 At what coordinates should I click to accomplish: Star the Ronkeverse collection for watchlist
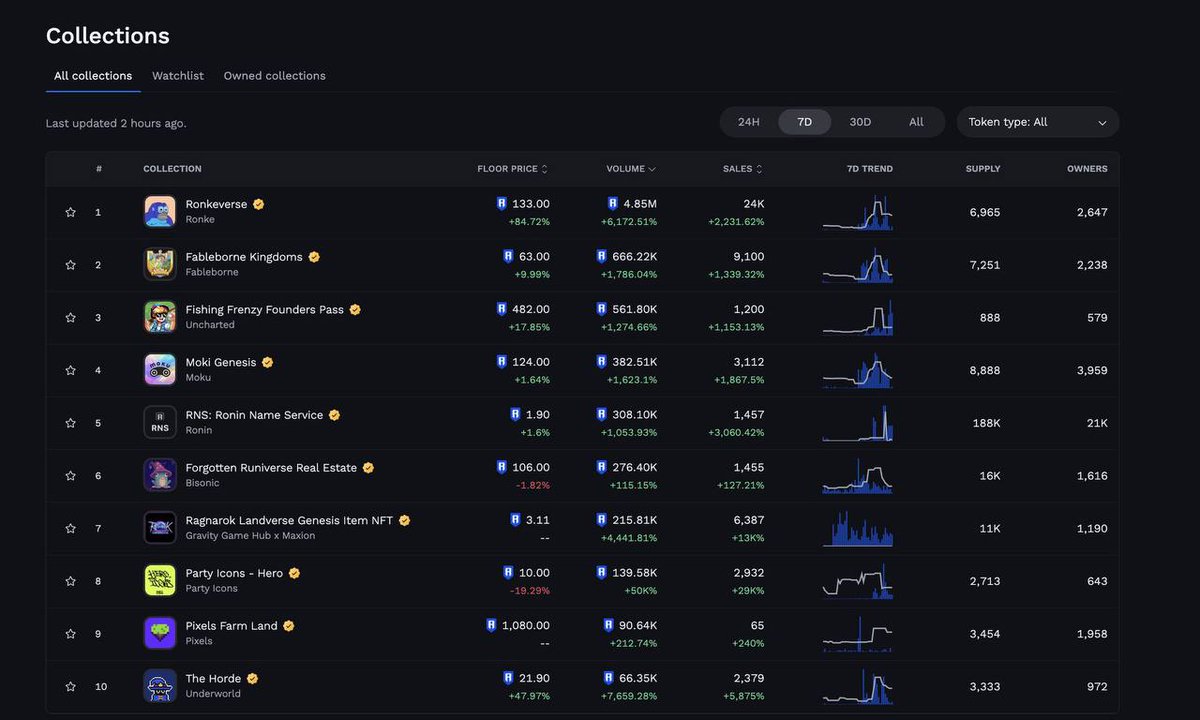[71, 212]
